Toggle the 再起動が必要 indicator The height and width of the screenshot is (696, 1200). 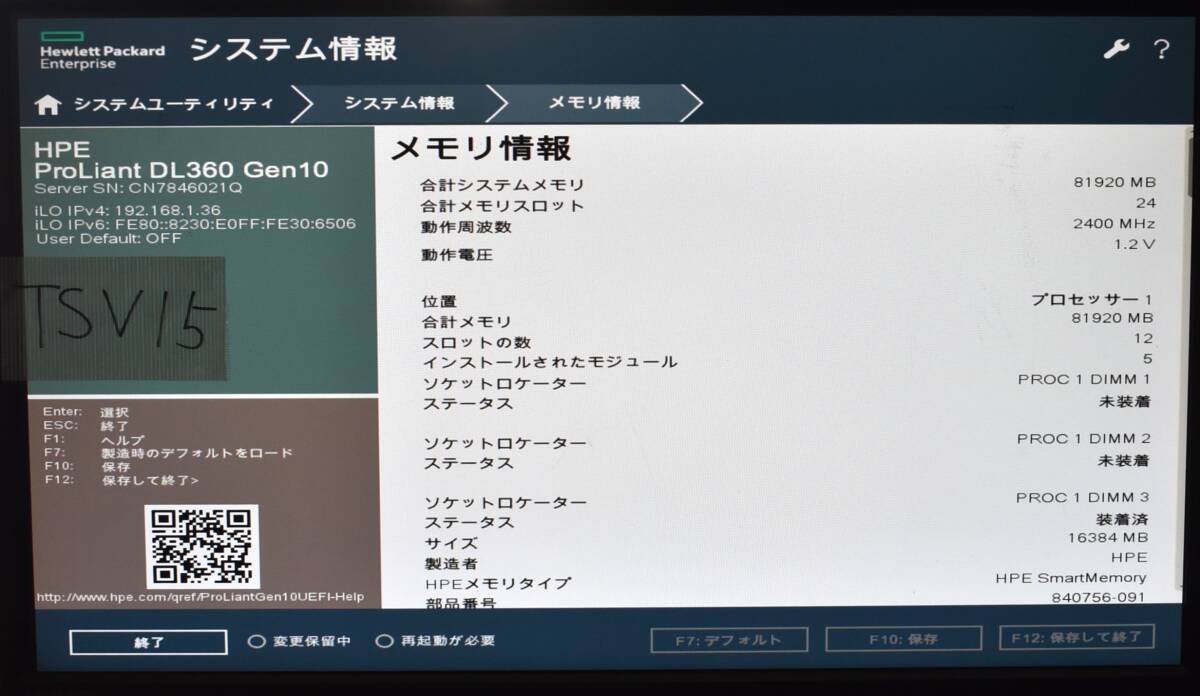pyautogui.click(x=435, y=641)
